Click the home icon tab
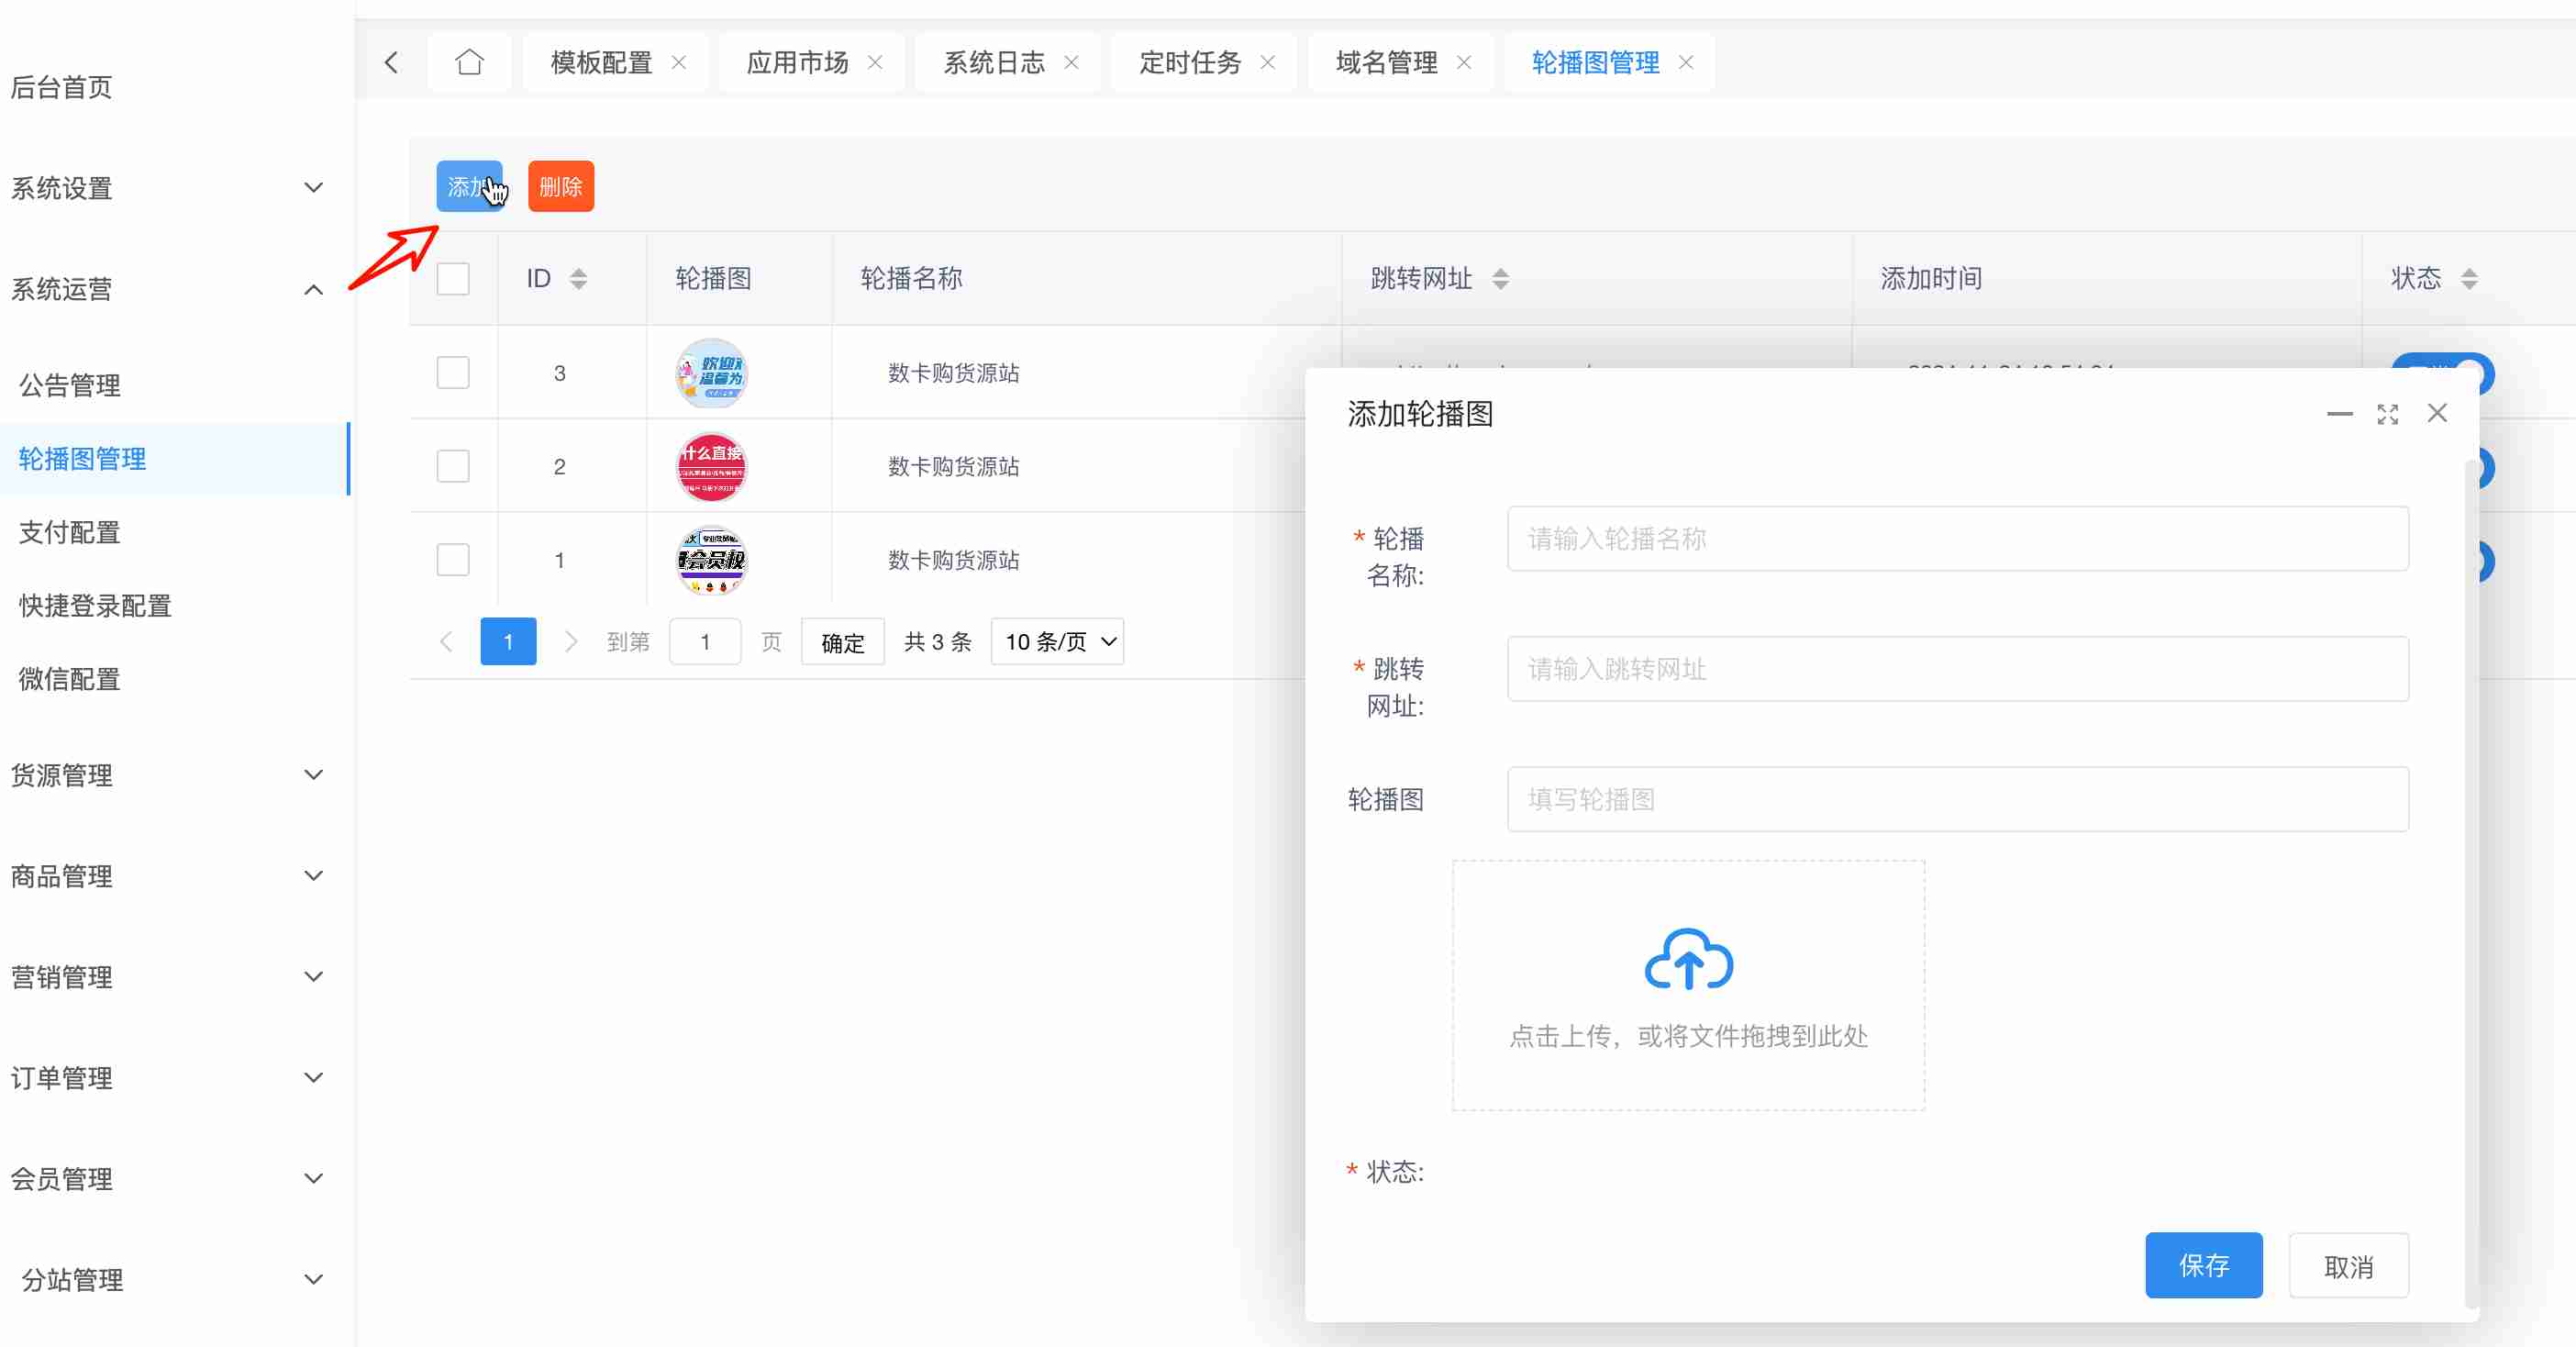 tap(469, 63)
